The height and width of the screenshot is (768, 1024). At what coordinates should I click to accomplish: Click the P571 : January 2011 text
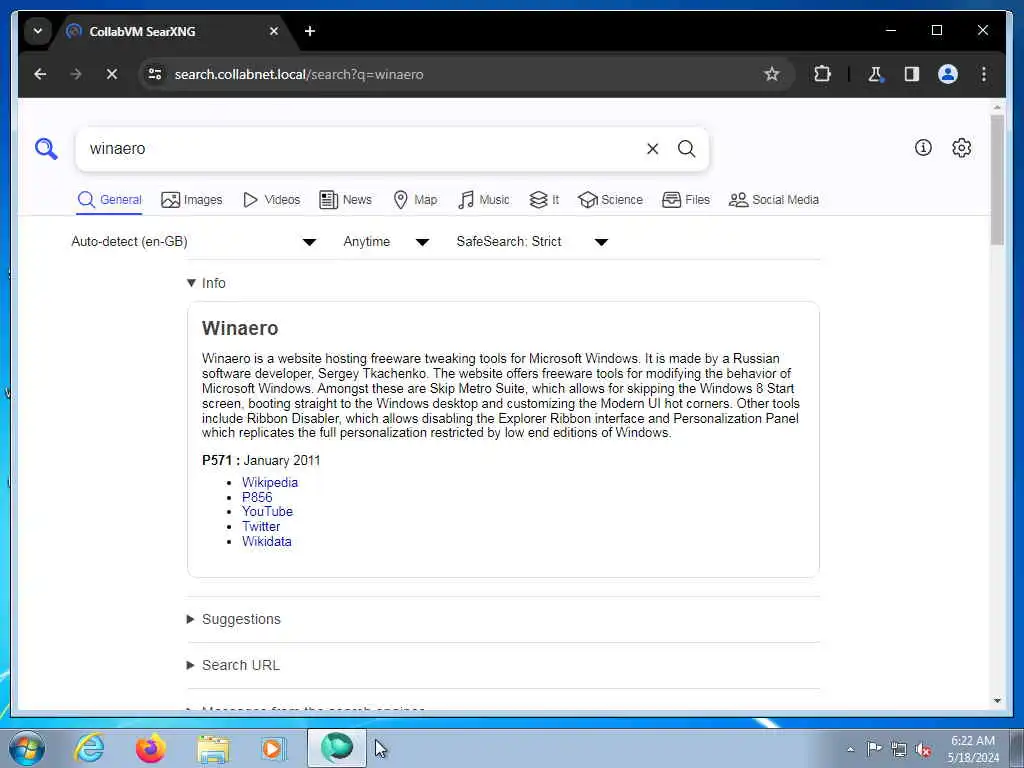click(x=261, y=460)
